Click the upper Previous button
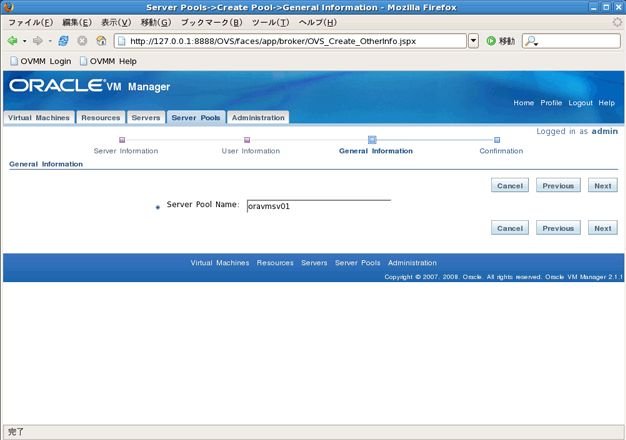 coord(558,186)
